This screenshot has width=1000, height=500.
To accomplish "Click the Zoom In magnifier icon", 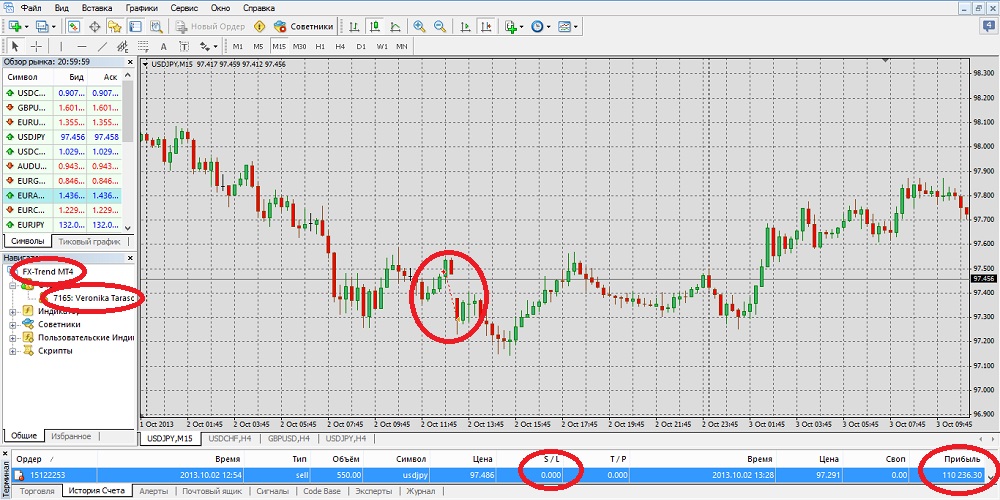I will coord(419,26).
